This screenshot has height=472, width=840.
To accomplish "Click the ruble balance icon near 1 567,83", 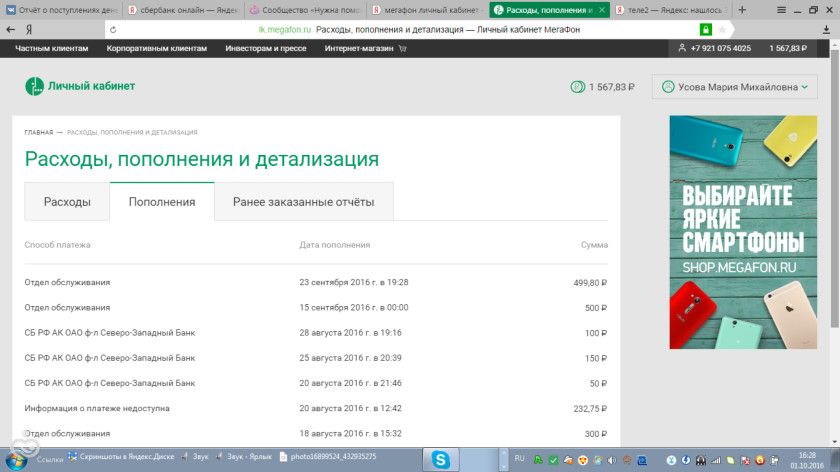I will coord(578,87).
